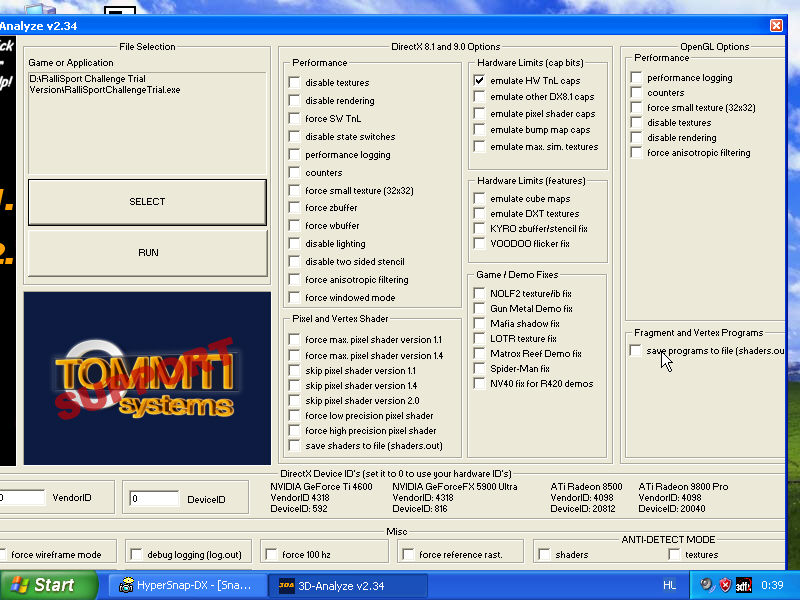Enable force max. pixel shader version 1.1

(x=294, y=339)
